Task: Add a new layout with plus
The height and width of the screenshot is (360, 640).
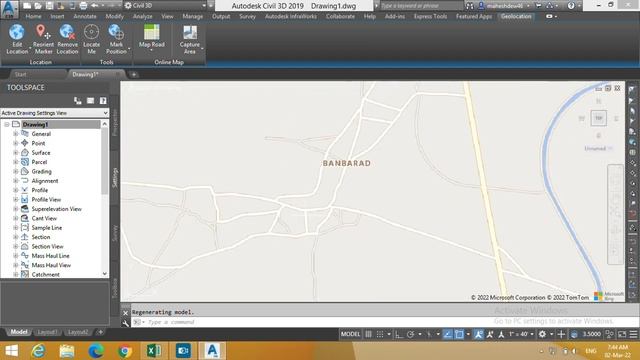Action: tap(100, 332)
